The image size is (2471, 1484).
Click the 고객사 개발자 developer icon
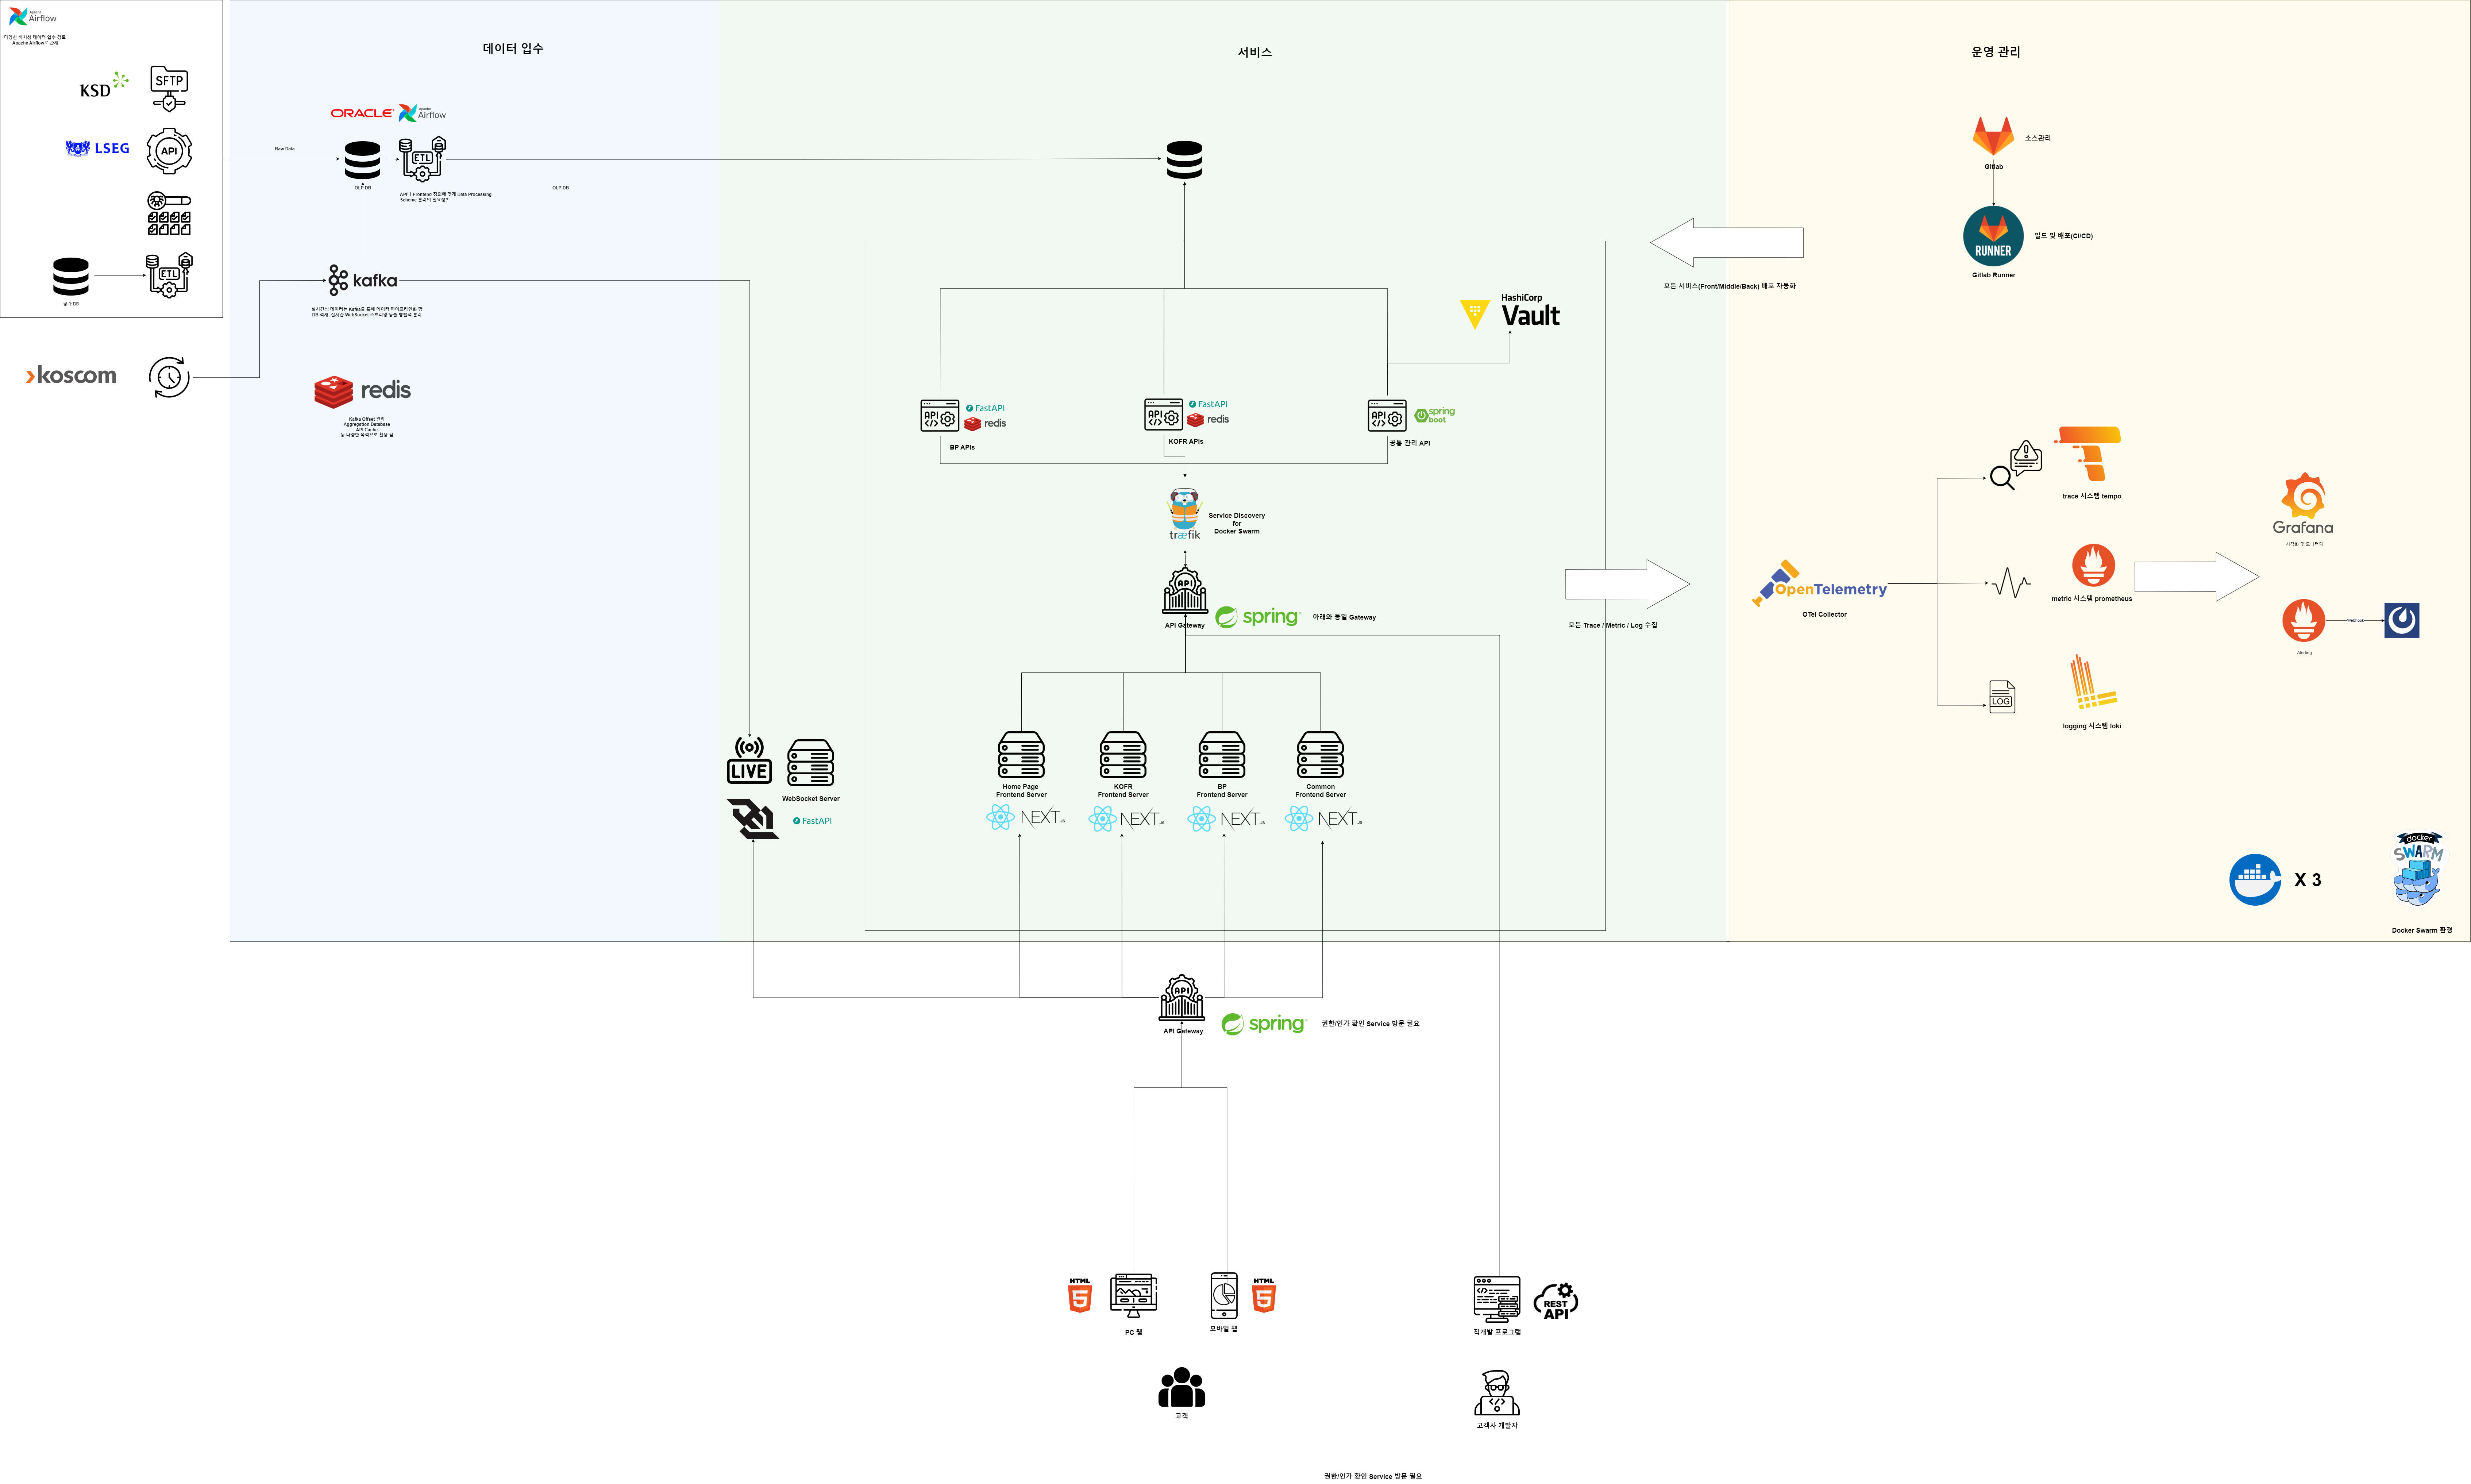[1497, 1393]
